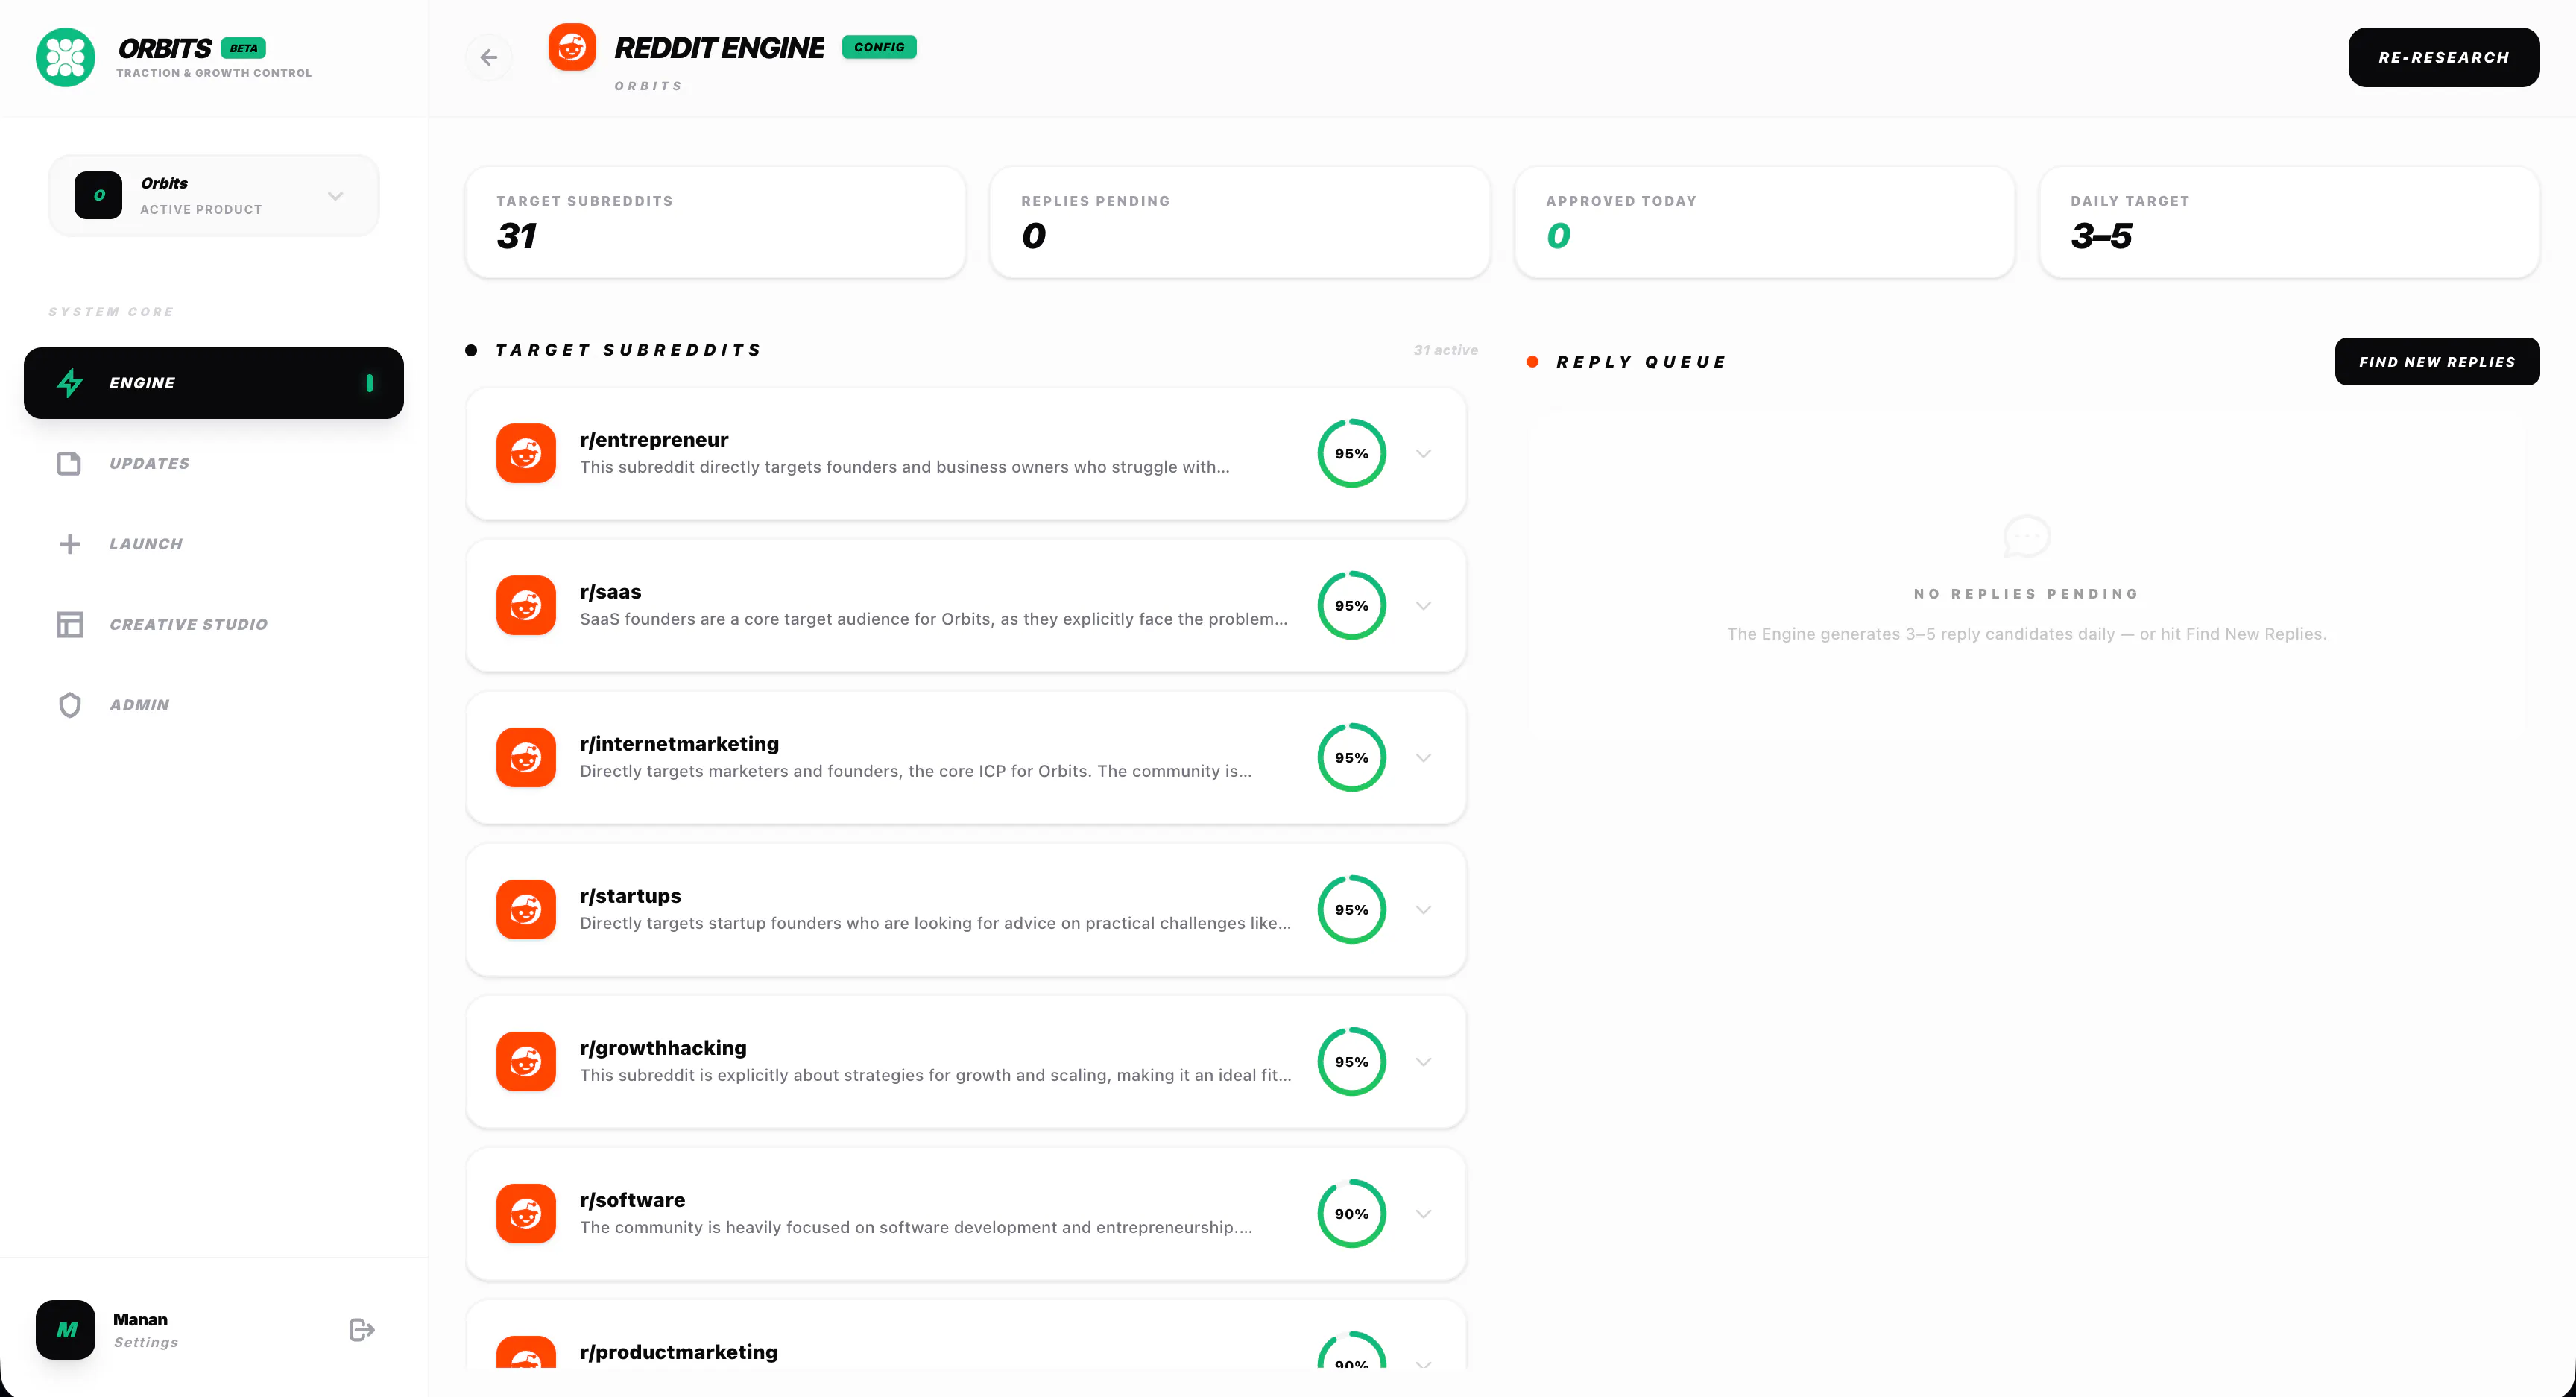Go back using the left arrow icon
Screen dimensions: 2576x1397
[489, 57]
